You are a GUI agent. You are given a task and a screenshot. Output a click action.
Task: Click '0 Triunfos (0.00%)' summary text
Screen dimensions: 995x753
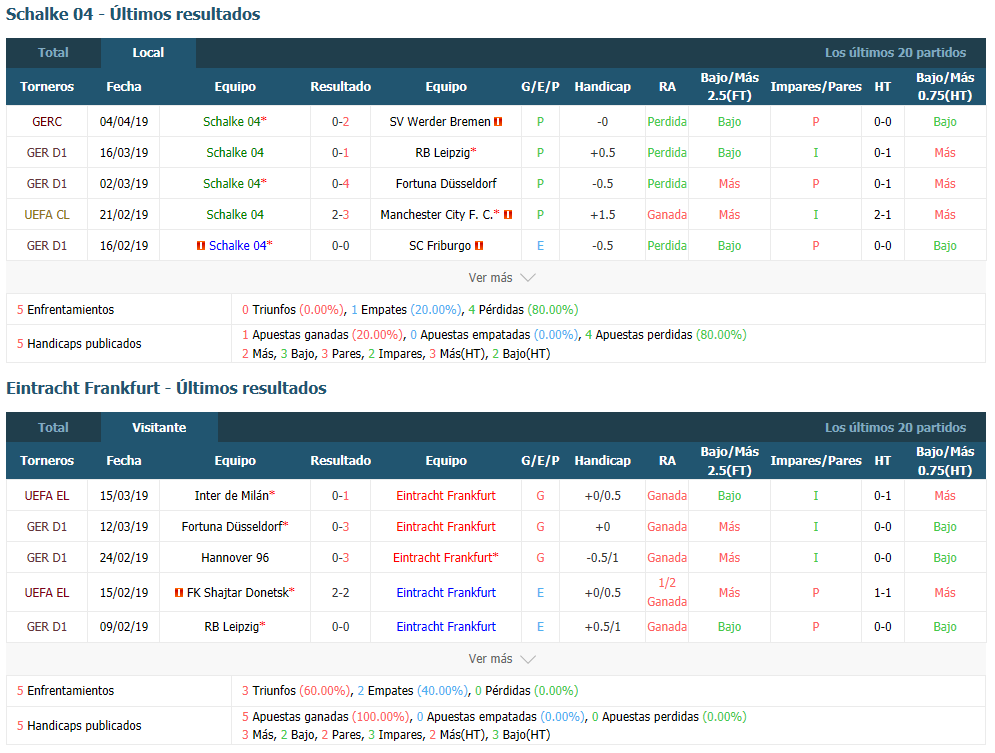293,310
